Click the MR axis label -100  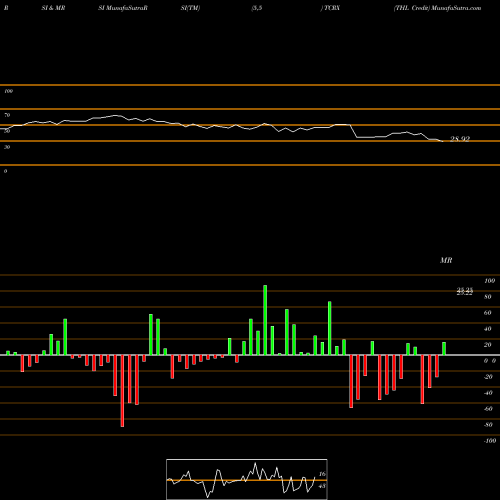(490, 441)
